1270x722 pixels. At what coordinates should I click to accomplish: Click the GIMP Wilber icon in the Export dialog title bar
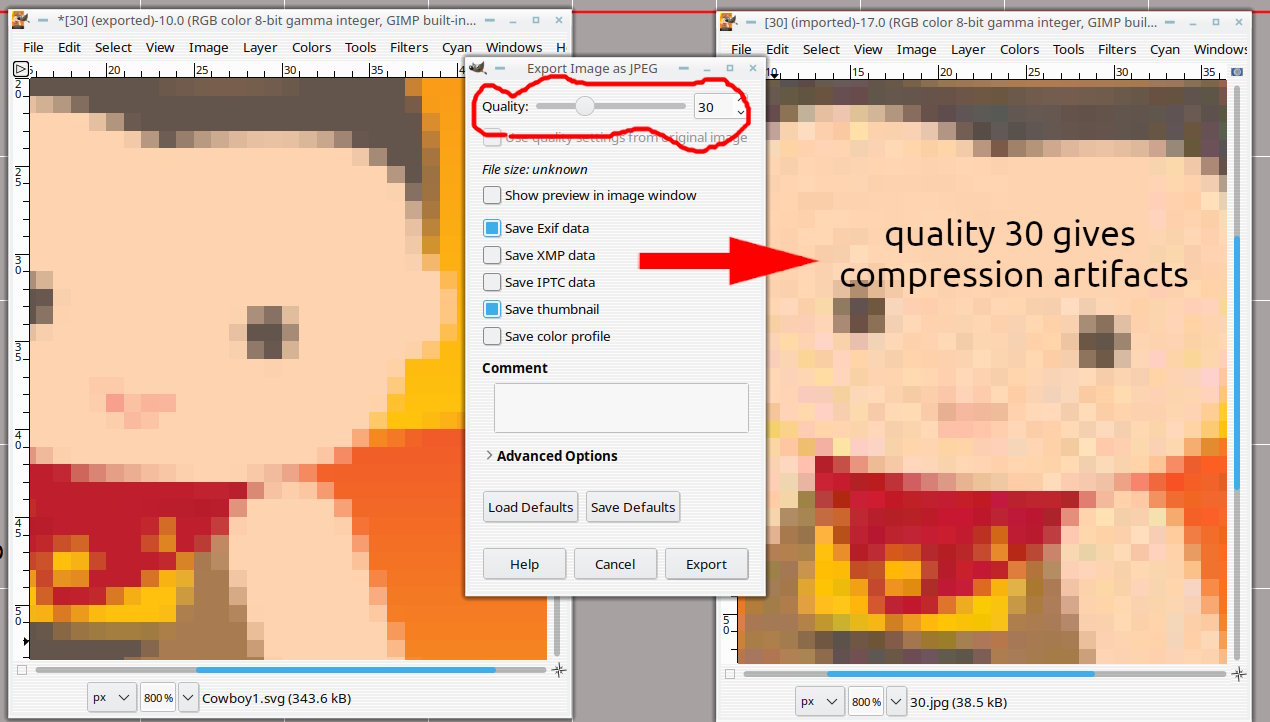coord(478,68)
